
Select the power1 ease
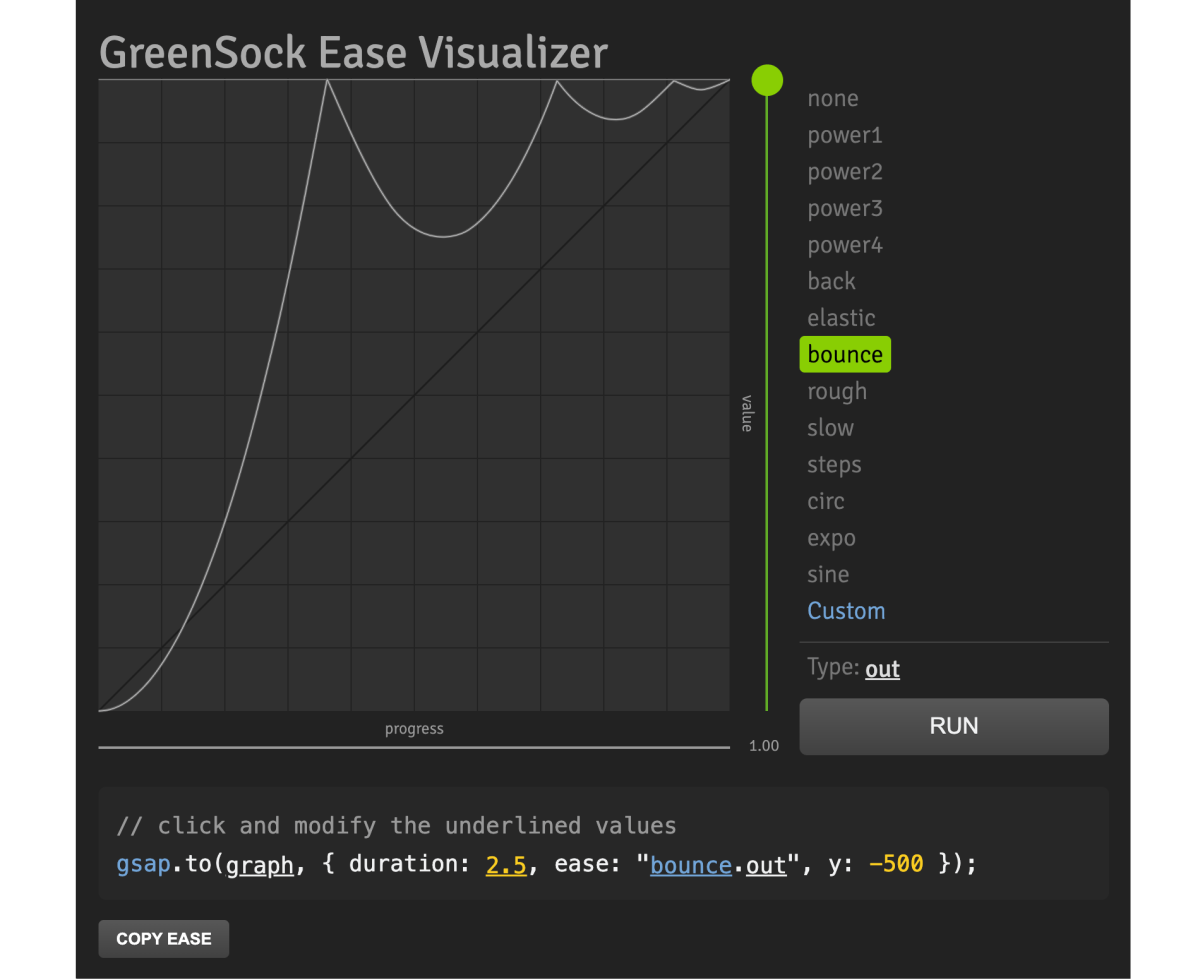845,135
